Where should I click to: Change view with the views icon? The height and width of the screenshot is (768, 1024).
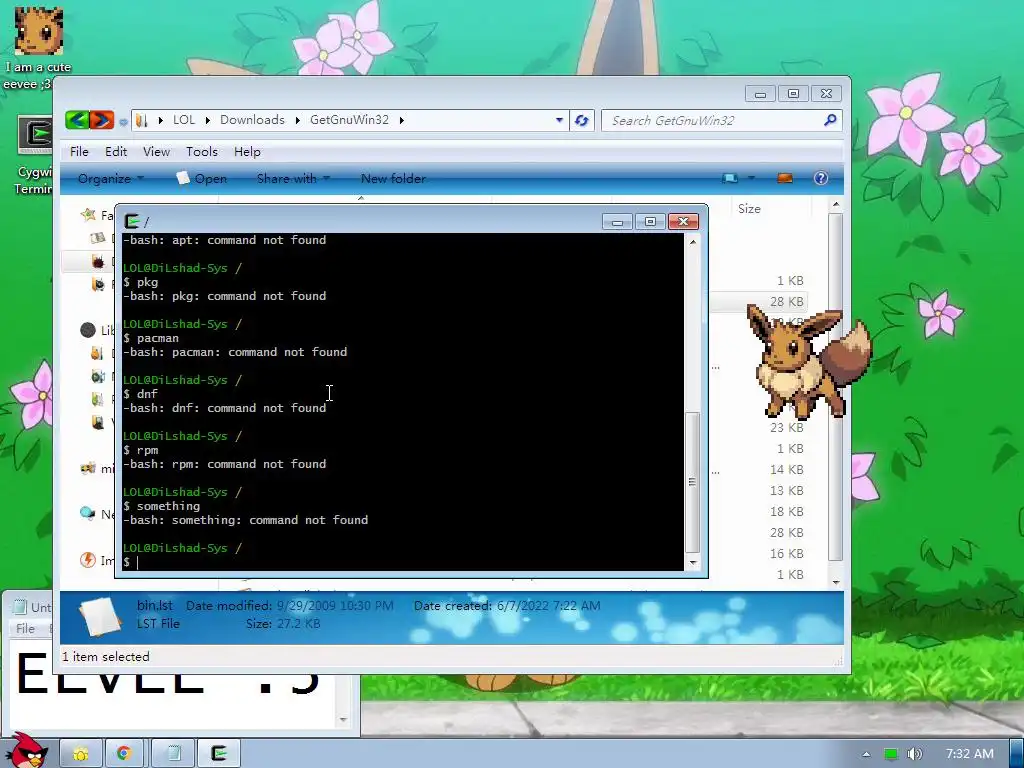click(x=729, y=178)
